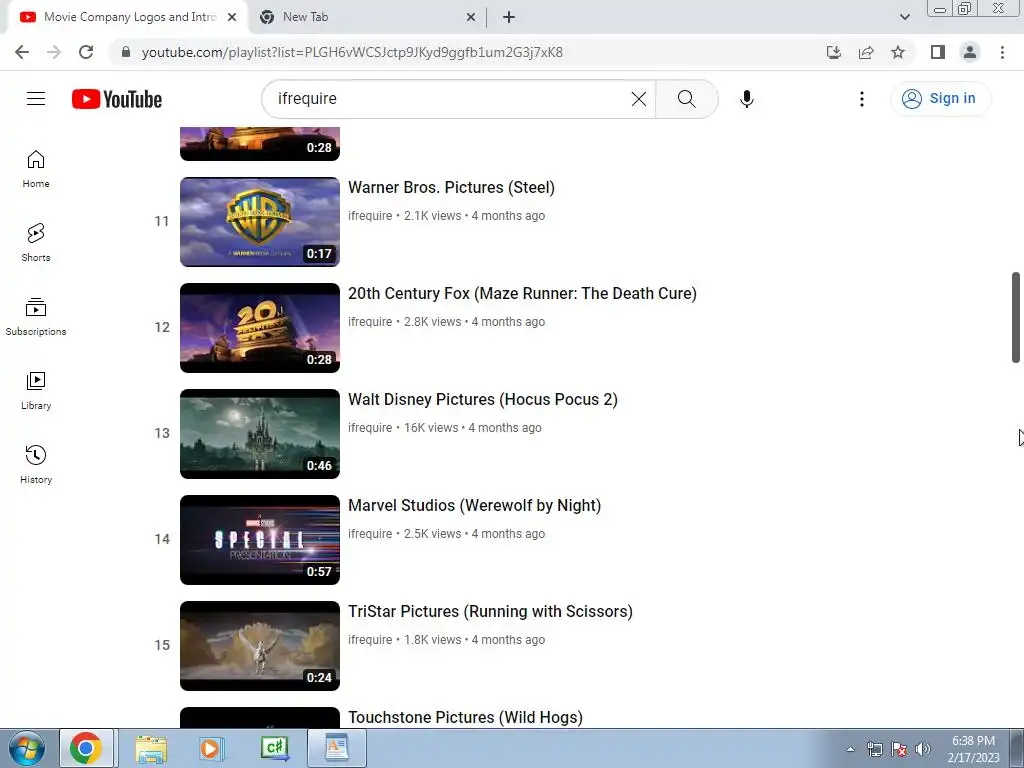Image resolution: width=1024 pixels, height=768 pixels.
Task: Open ifrequire channel under Hocus Pocus 2 video
Action: pos(370,428)
